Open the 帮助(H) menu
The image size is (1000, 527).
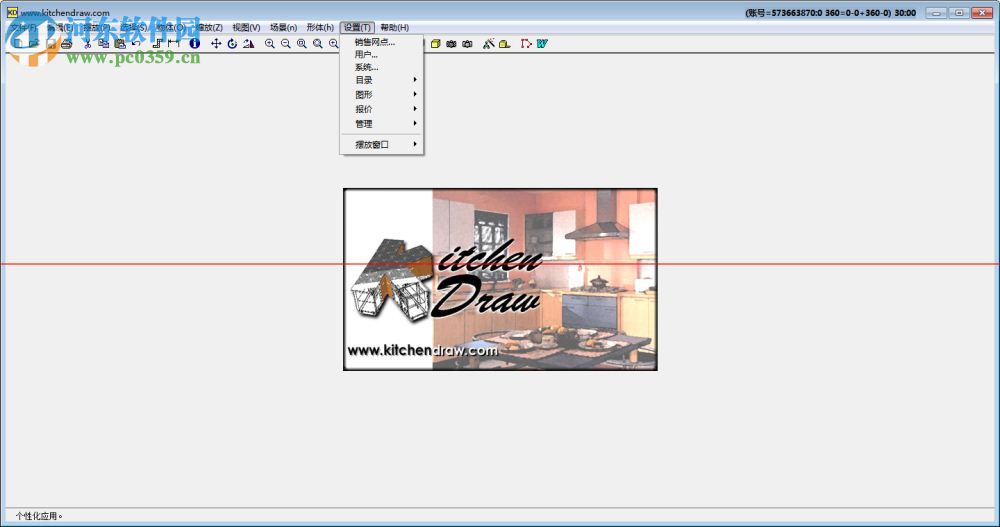point(395,27)
